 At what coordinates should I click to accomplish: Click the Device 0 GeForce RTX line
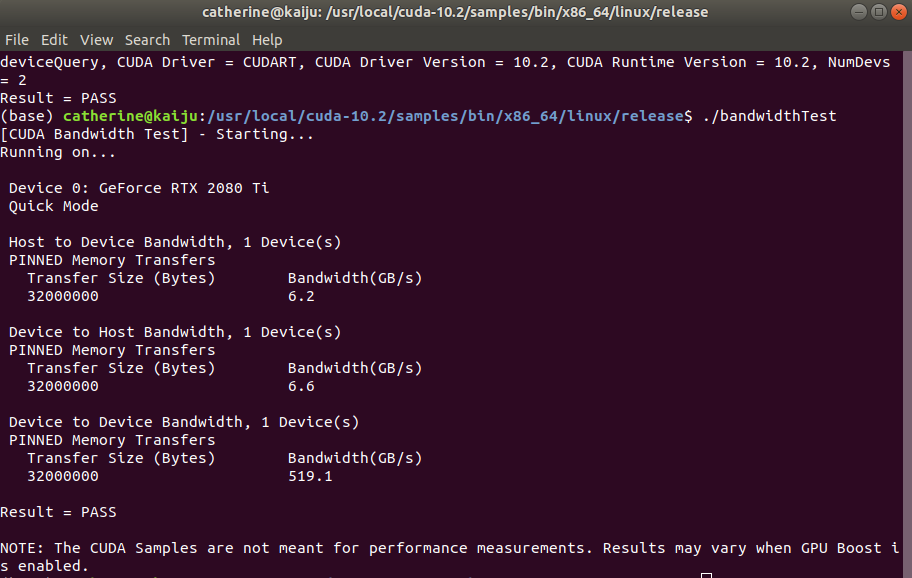139,188
